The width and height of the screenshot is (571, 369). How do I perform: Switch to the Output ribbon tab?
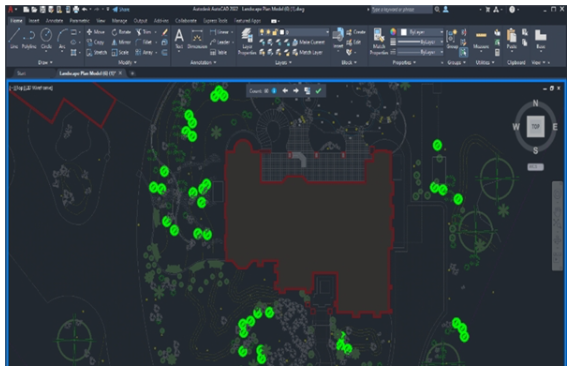point(140,21)
